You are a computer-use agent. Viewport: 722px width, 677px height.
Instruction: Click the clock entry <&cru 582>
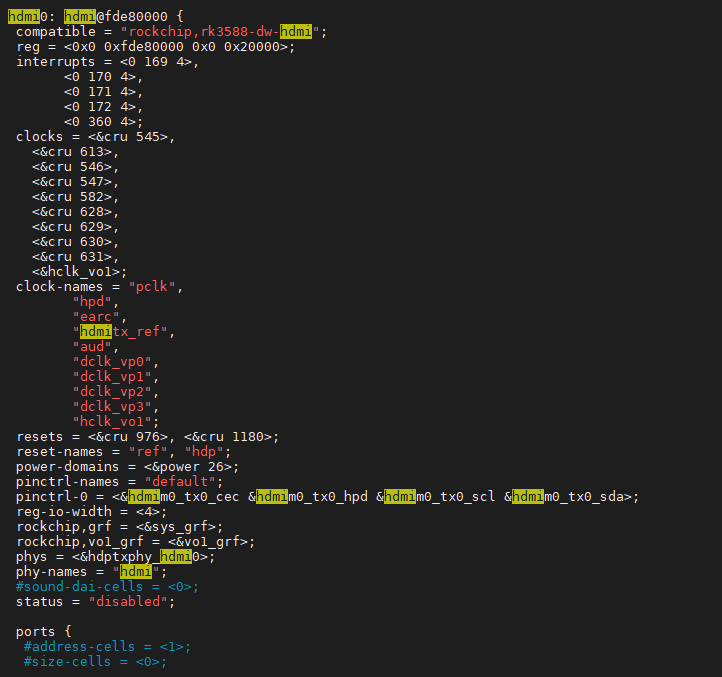72,197
